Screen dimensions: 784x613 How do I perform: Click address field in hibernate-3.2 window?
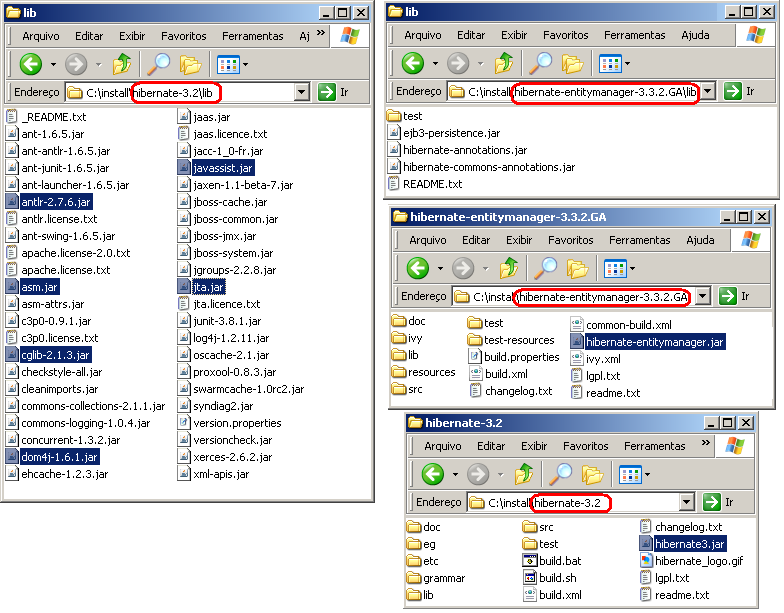(581, 502)
